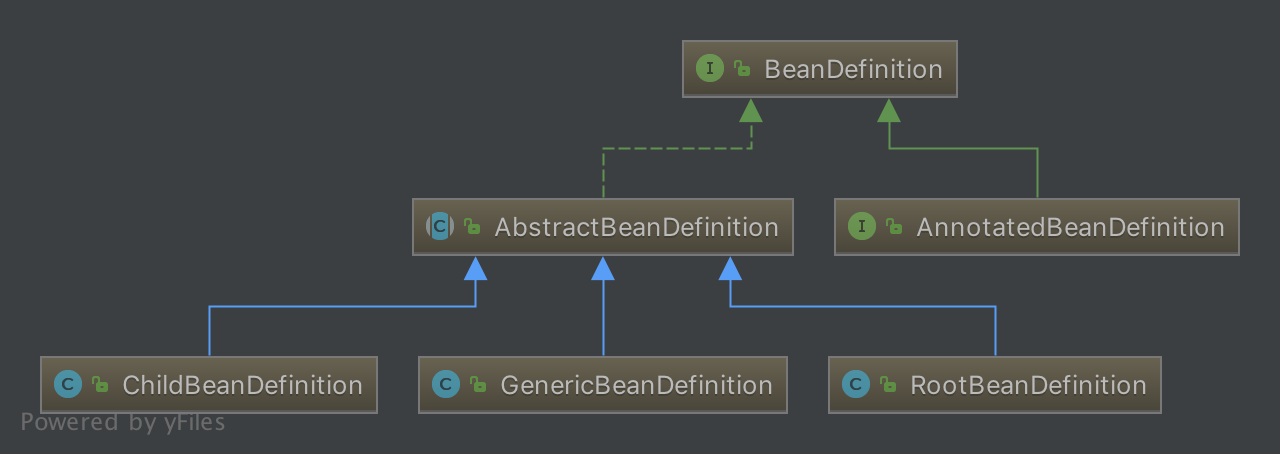
Task: Select the AnnotatedBeanDefinition node label
Action: [1070, 227]
